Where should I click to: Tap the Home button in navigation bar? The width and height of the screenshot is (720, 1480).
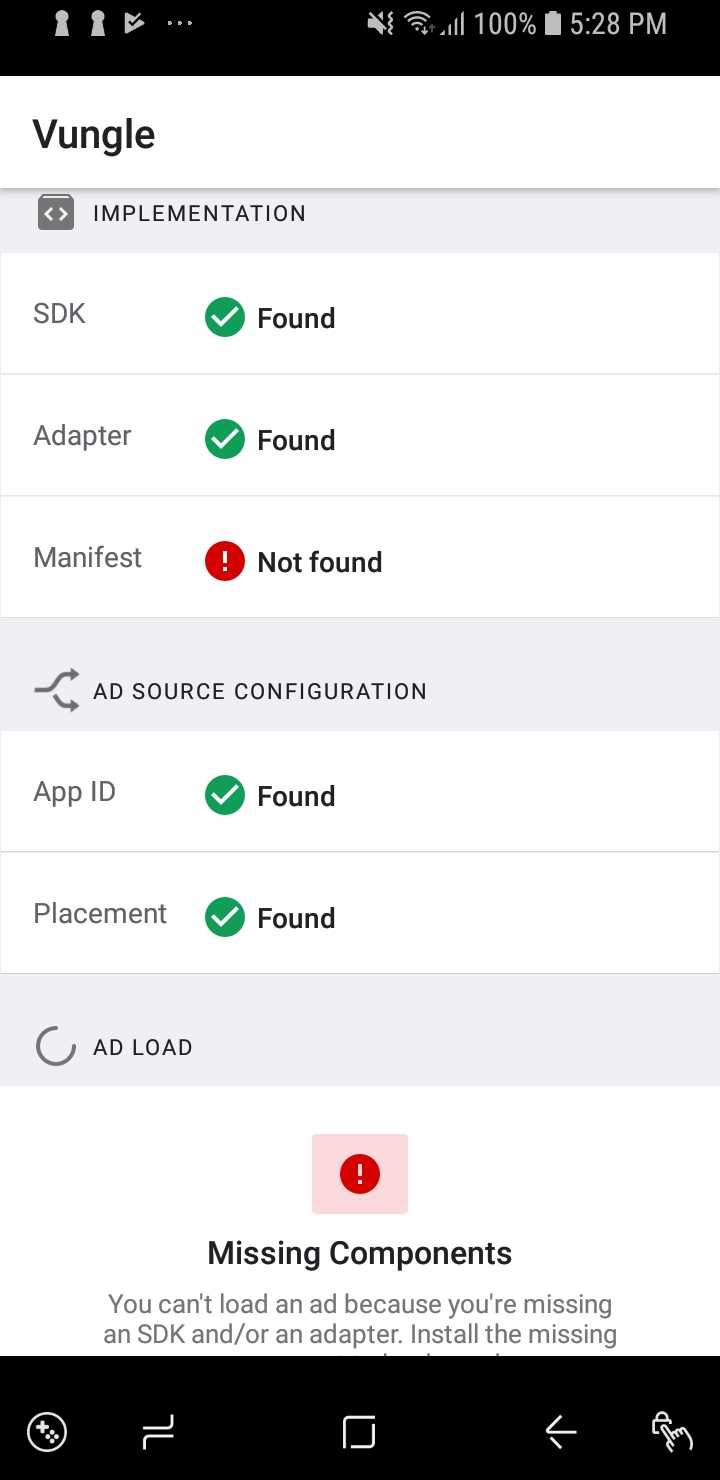pyautogui.click(x=358, y=1431)
